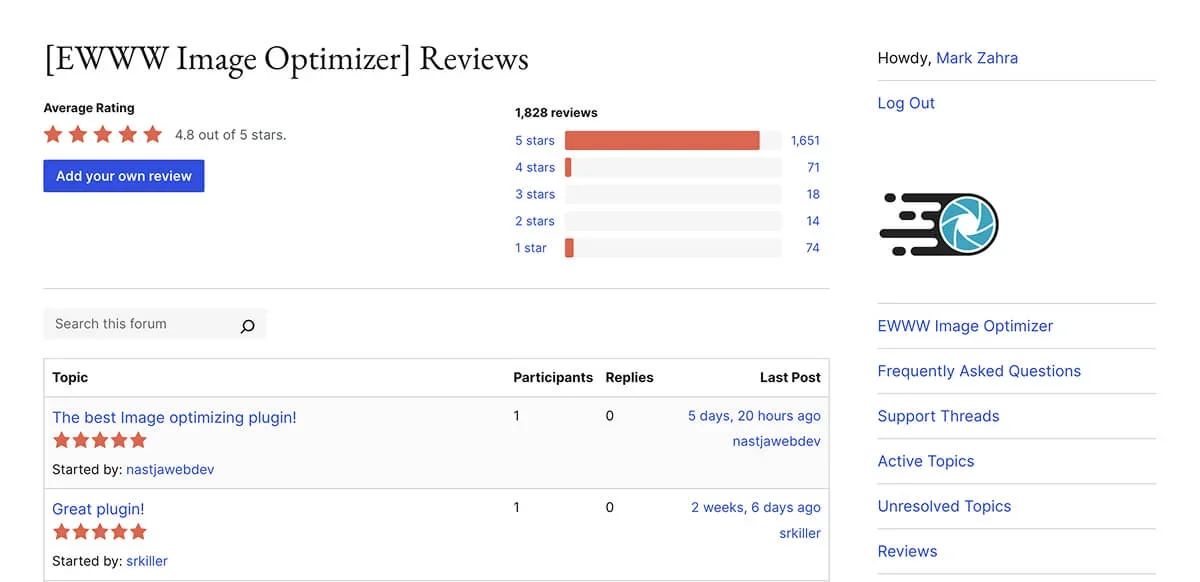The height and width of the screenshot is (582, 1200).
Task: Click star rating under 'The best Image optimizing plugin!'
Action: point(100,440)
